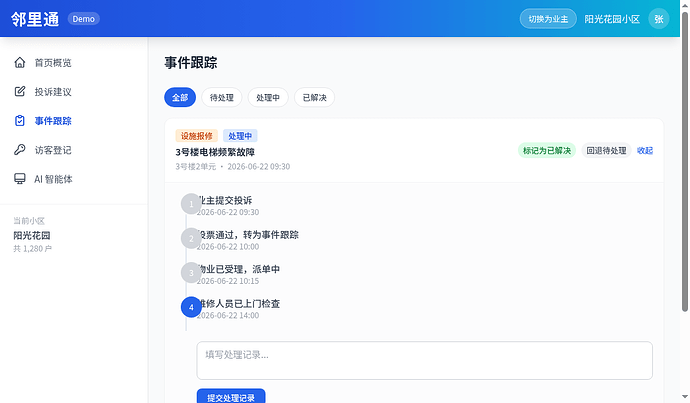Click the 共 1,280 户 text
This screenshot has height=403, width=690.
[x=33, y=249]
